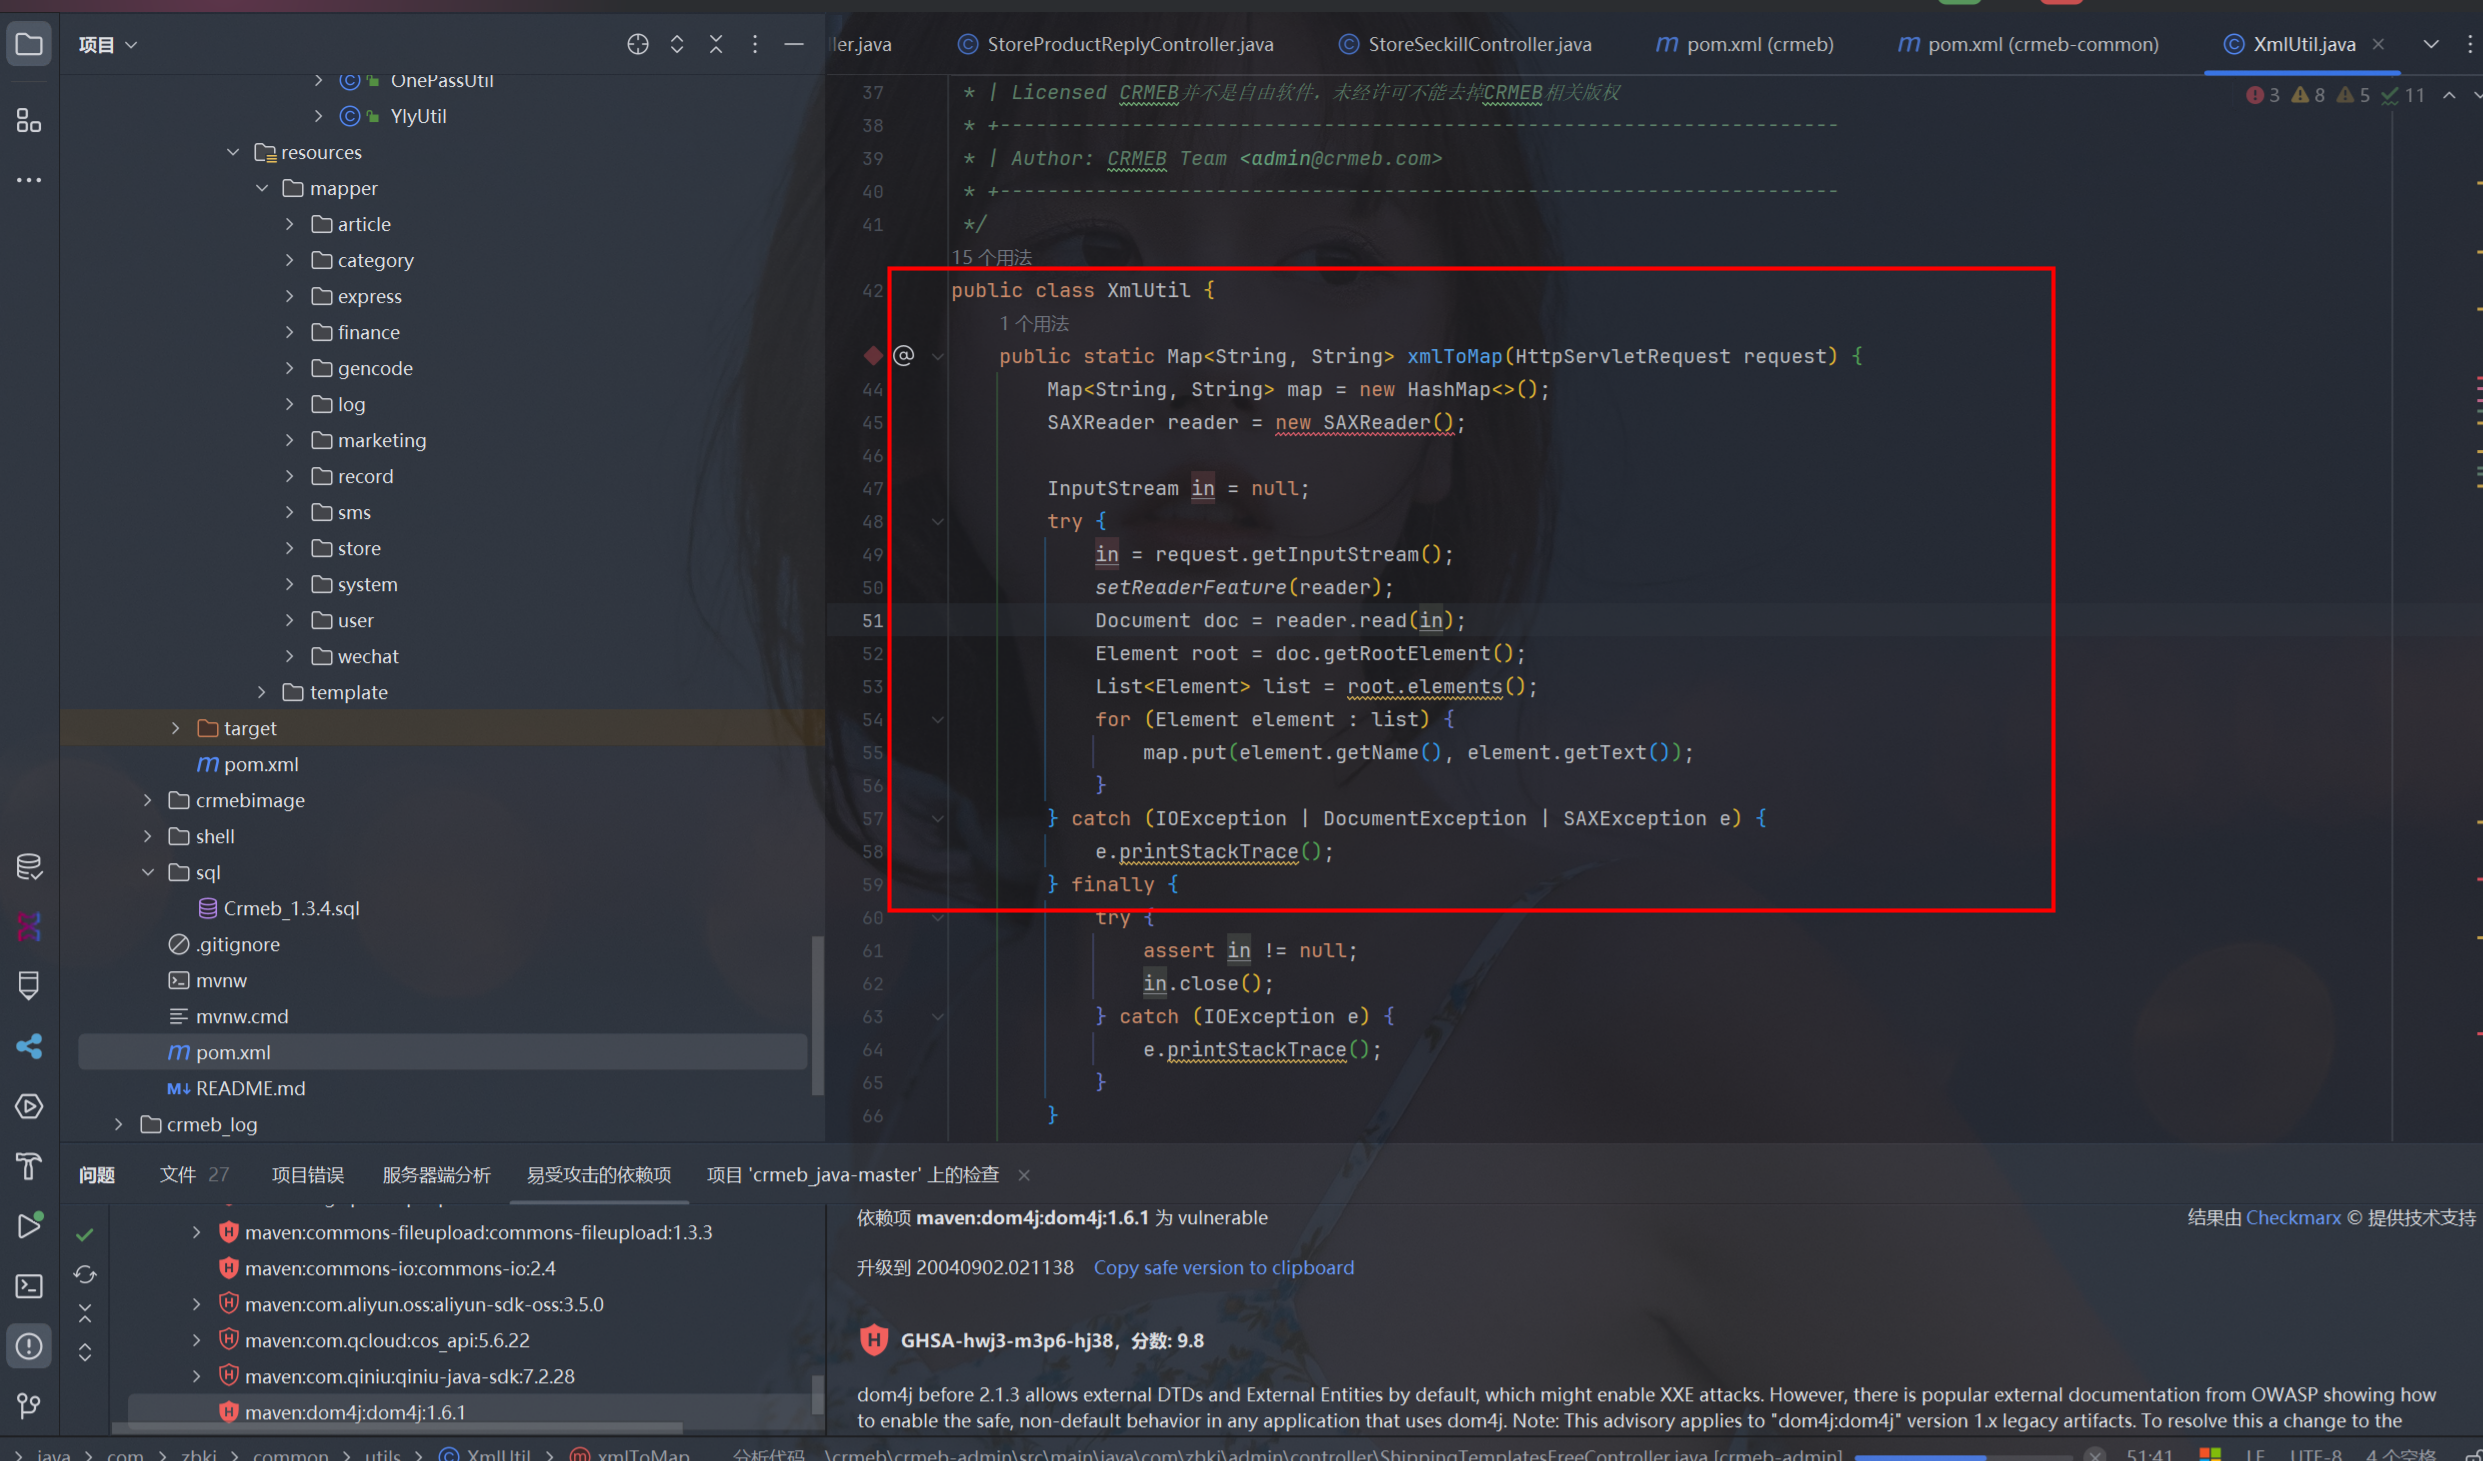
Task: Click the Select Opened File crosshair icon
Action: tap(637, 44)
